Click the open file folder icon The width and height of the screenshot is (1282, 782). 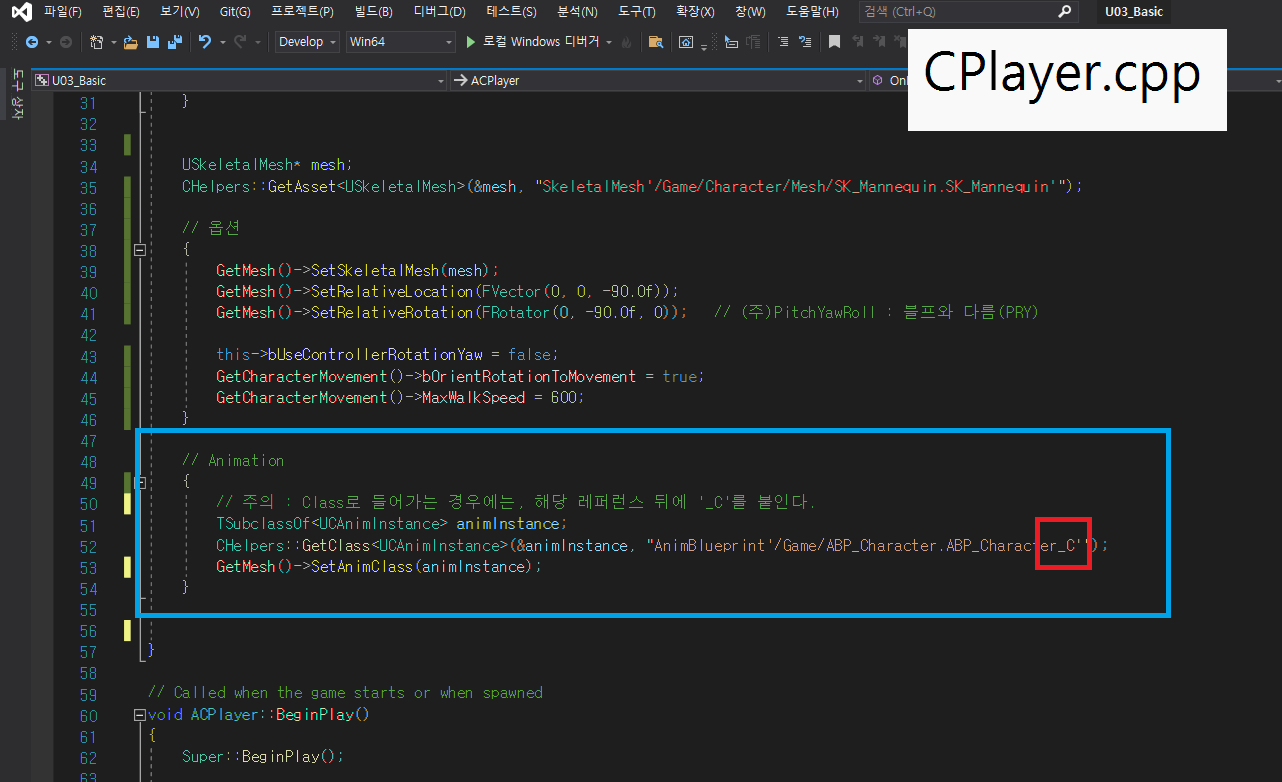click(130, 42)
